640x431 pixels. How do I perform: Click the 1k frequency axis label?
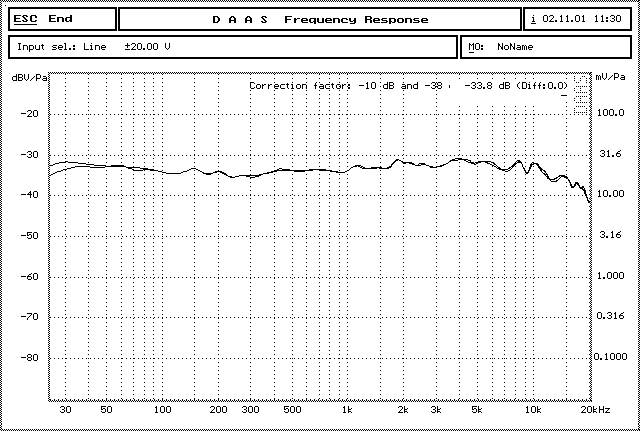pyautogui.click(x=347, y=410)
